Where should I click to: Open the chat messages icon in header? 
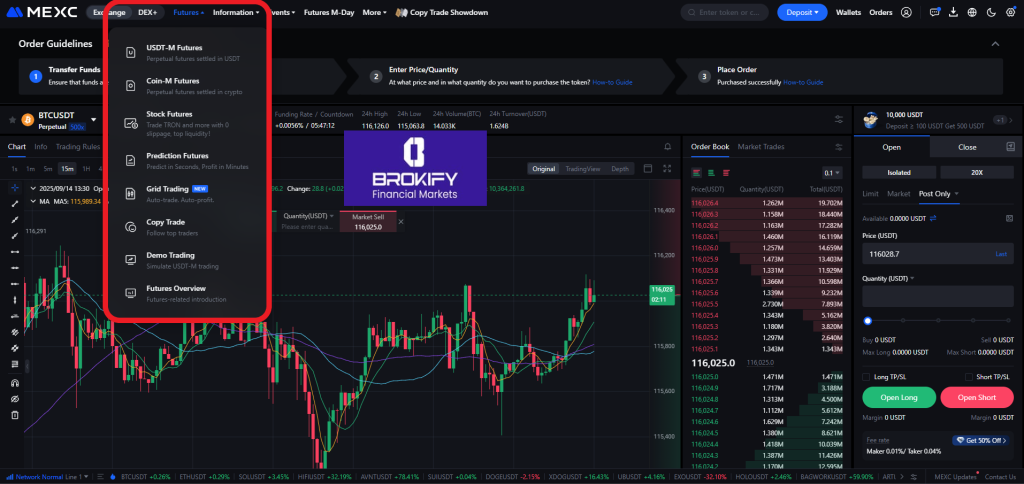pyautogui.click(x=934, y=13)
